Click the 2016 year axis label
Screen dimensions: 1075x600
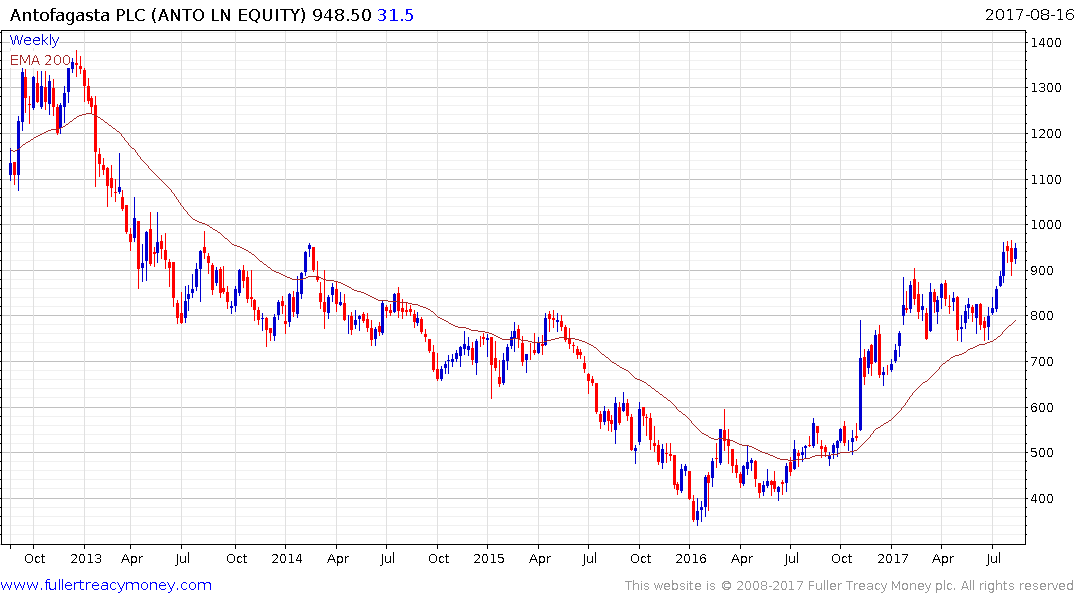coord(690,558)
